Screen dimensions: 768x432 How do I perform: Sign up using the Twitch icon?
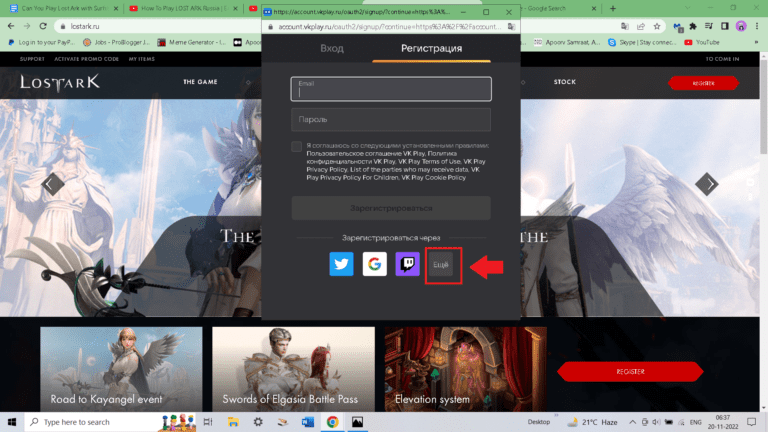(x=408, y=265)
